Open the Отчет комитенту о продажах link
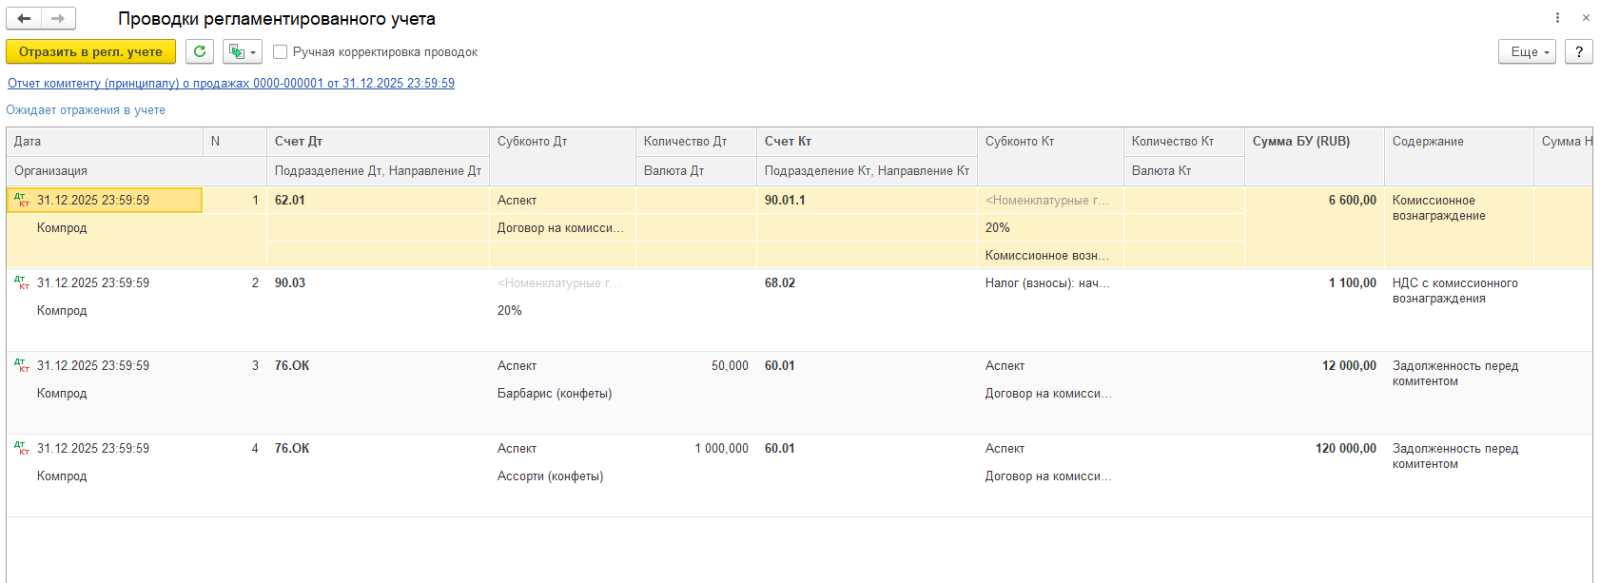Viewport: 1600px width, 583px height. click(x=231, y=84)
